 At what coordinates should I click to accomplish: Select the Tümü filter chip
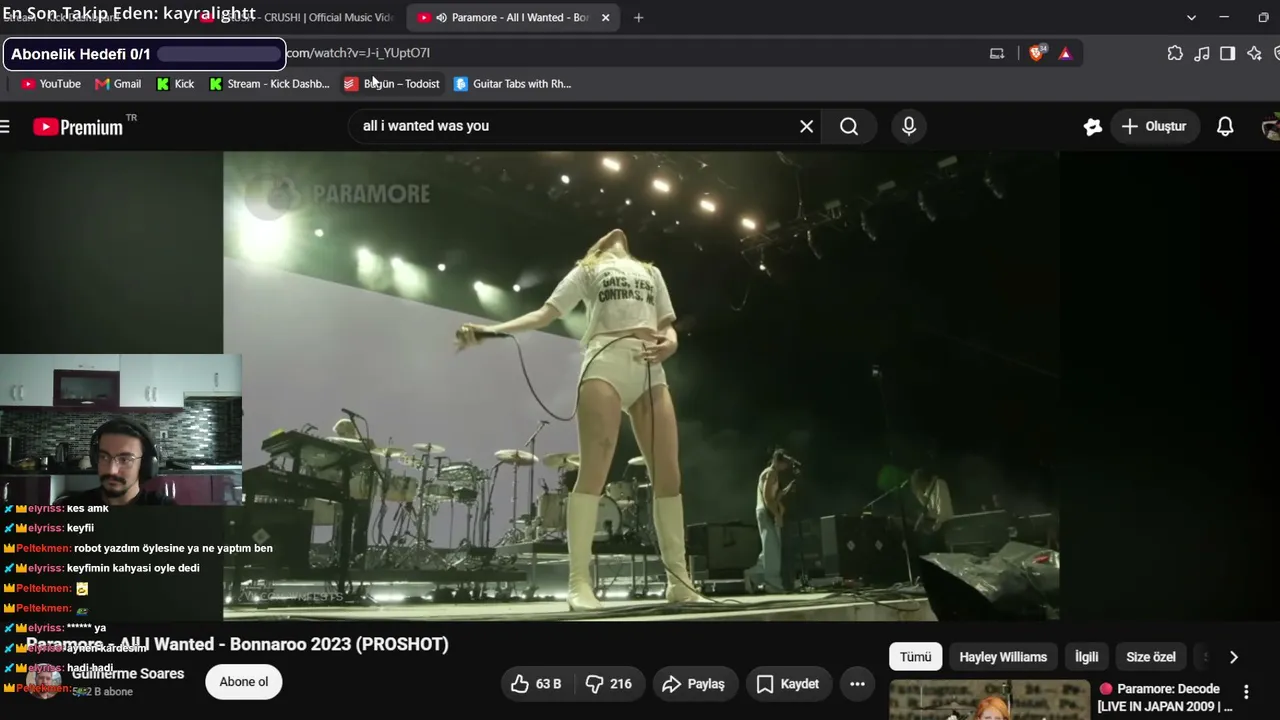pyautogui.click(x=915, y=657)
